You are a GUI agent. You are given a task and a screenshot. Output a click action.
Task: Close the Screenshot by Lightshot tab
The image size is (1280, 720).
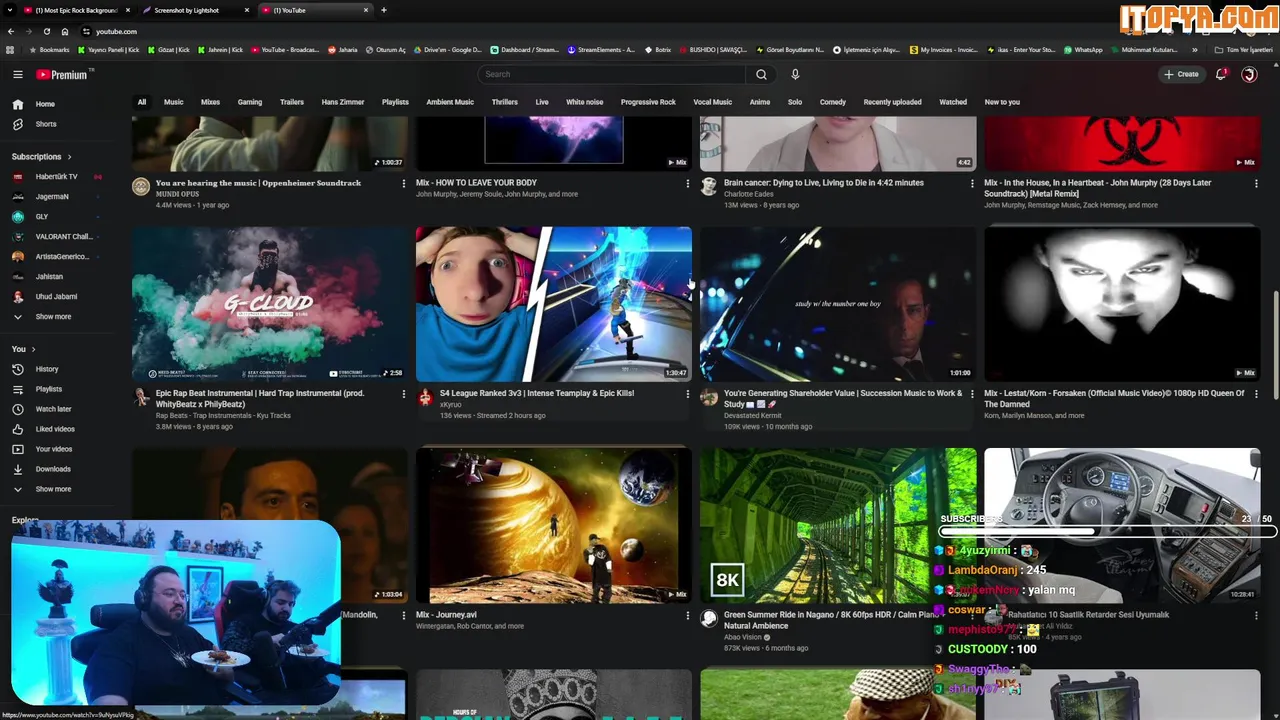[247, 10]
